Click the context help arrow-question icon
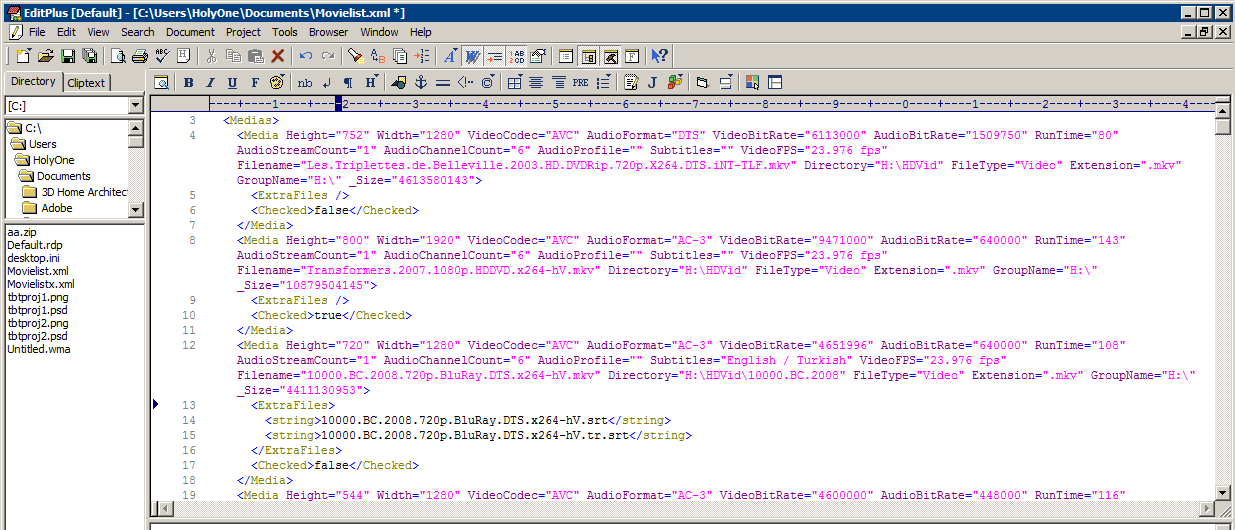Viewport: 1235px width, 530px height. point(659,56)
